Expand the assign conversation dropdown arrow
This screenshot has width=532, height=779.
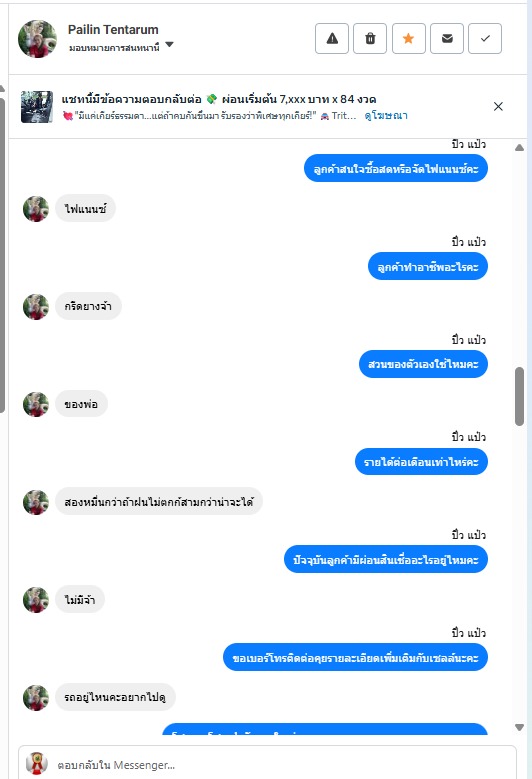tap(169, 45)
